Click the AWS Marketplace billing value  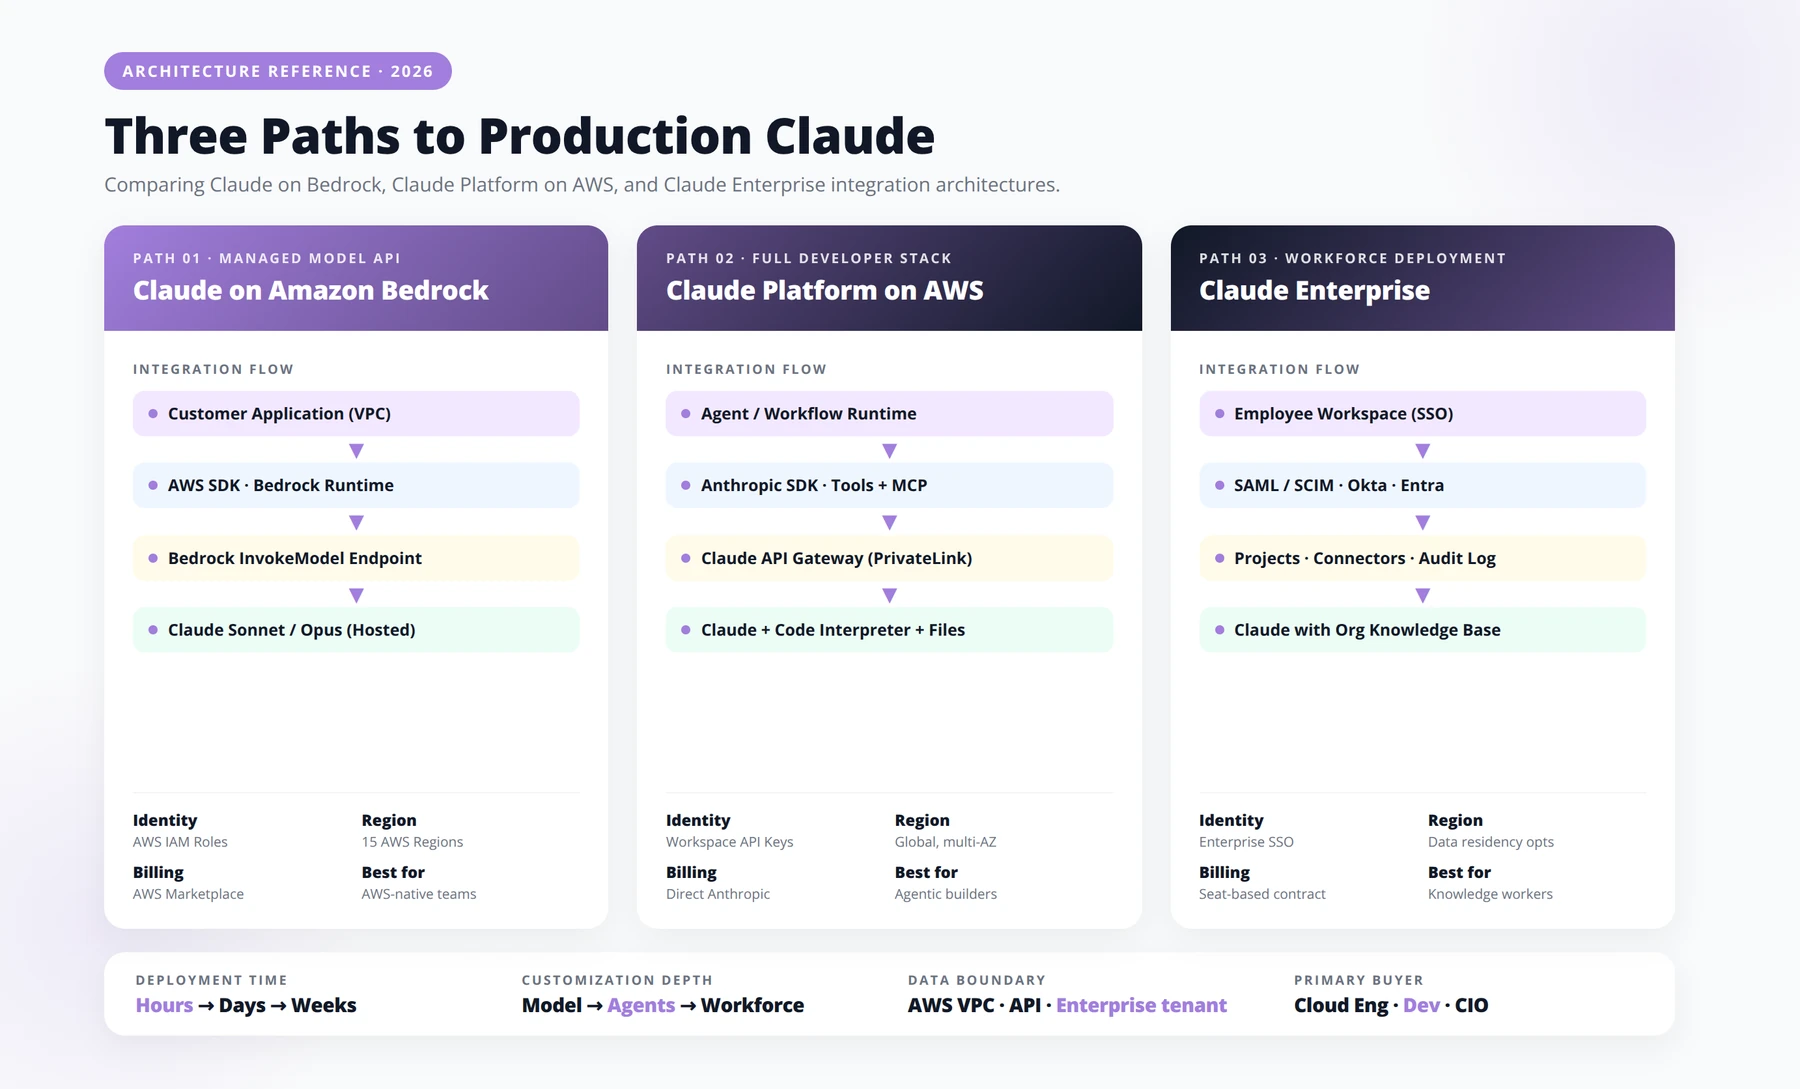coord(188,894)
